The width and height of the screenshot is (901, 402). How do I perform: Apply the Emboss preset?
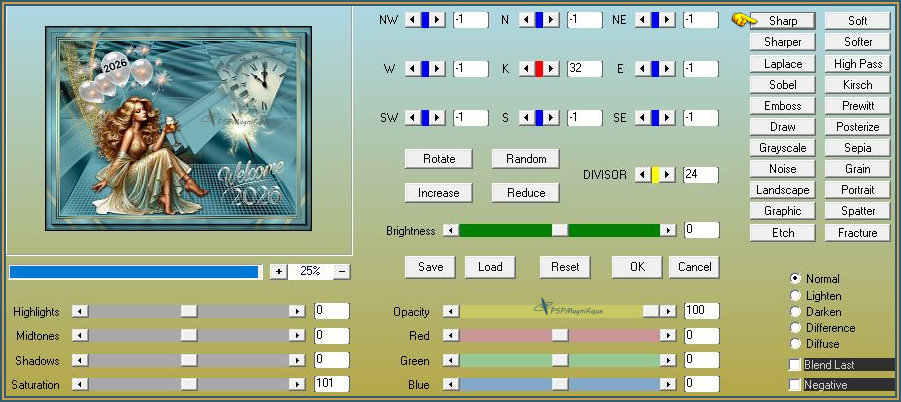tap(783, 106)
